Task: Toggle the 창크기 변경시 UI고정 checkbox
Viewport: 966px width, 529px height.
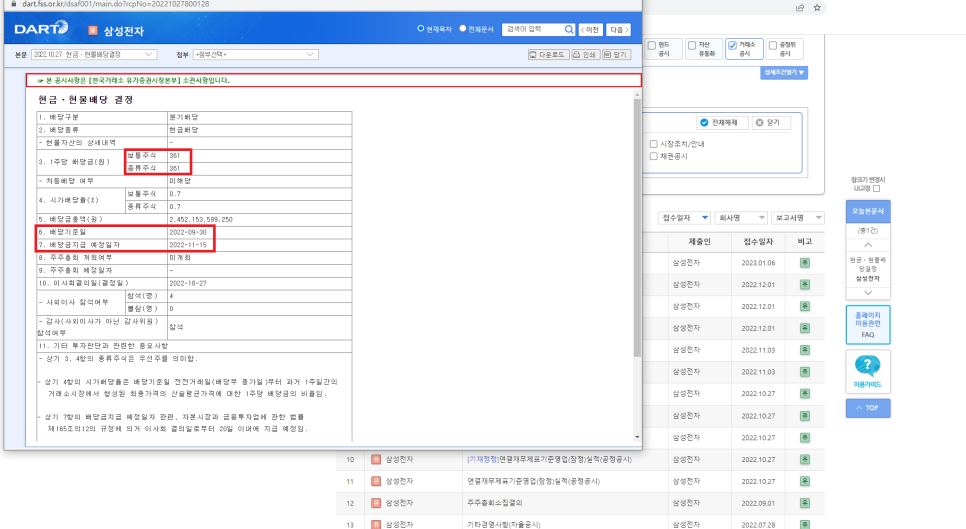Action: coord(877,188)
